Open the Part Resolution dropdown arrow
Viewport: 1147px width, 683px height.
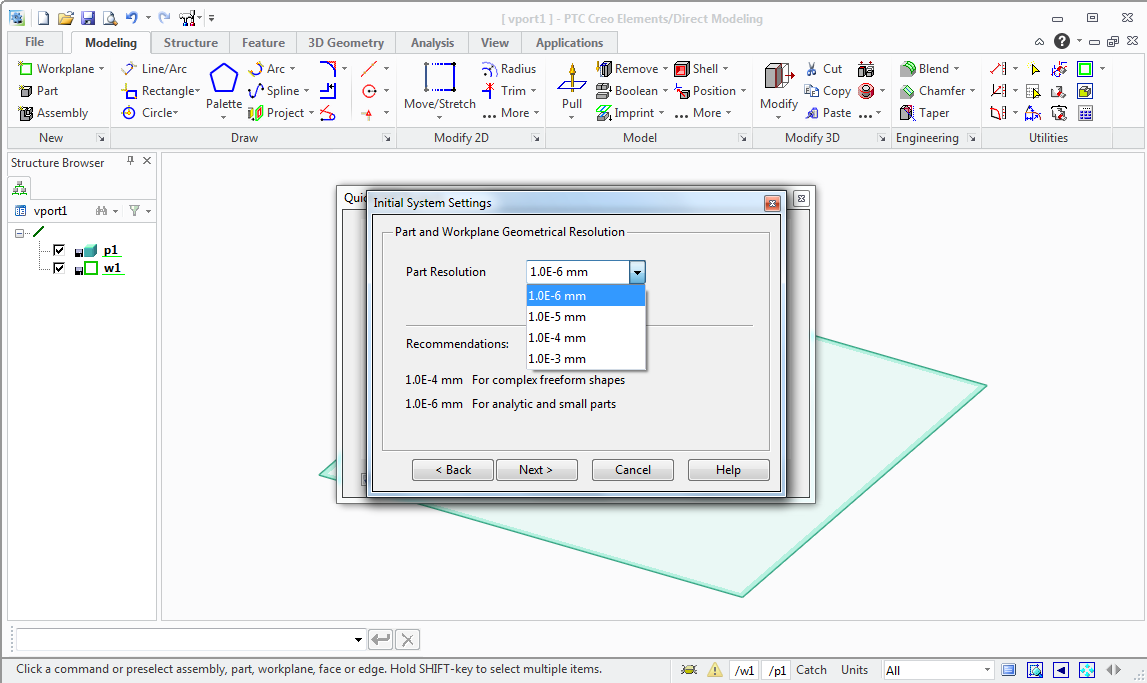(637, 272)
